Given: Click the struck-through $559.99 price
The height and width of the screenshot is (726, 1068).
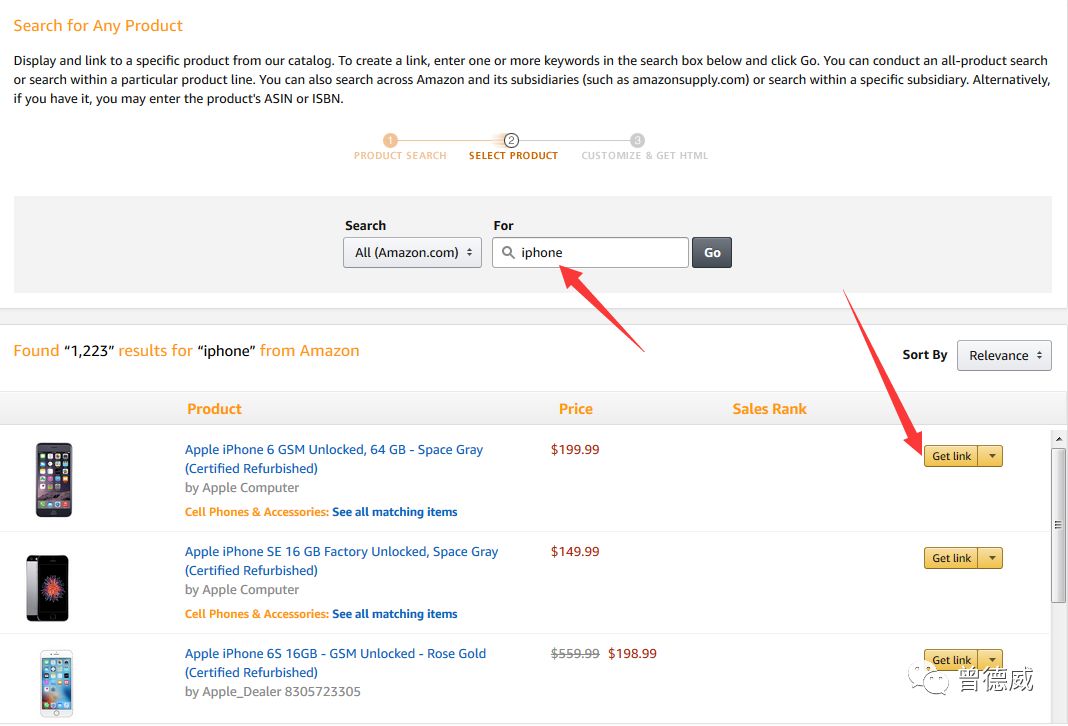Looking at the screenshot, I should click(575, 654).
